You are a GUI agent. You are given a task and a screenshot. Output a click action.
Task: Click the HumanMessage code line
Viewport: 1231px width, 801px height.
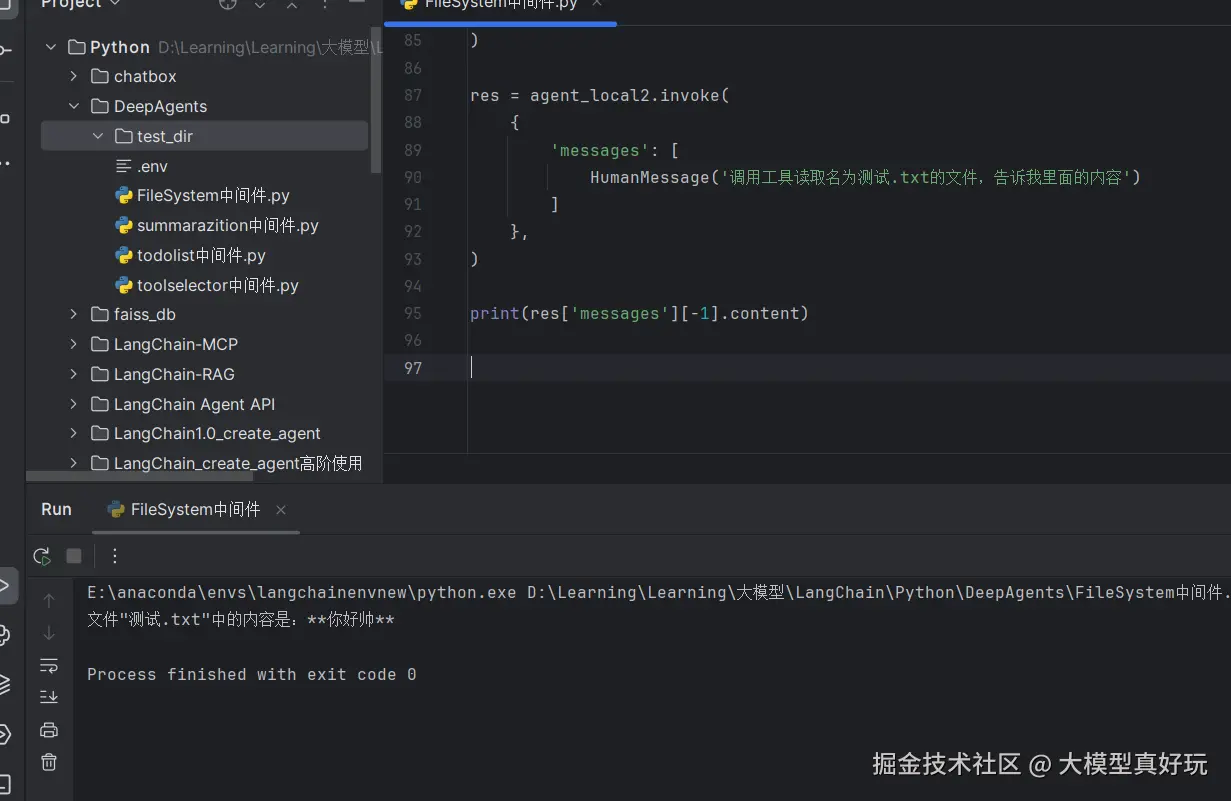click(866, 178)
